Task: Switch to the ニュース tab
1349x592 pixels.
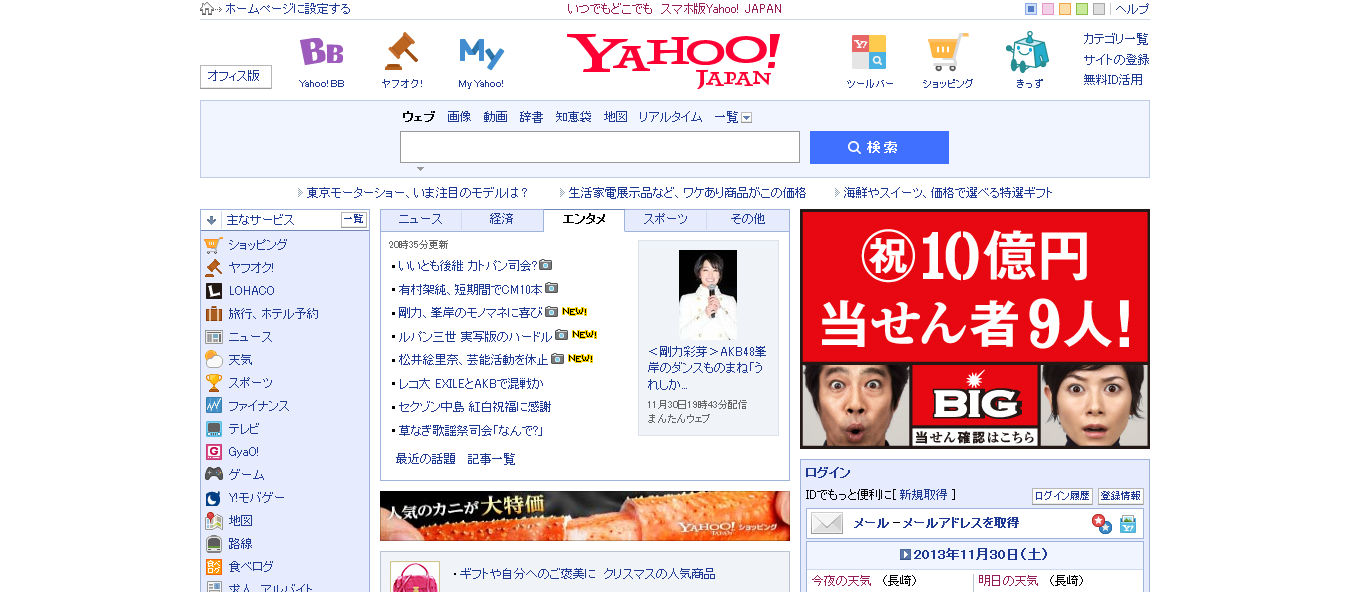Action: [420, 220]
